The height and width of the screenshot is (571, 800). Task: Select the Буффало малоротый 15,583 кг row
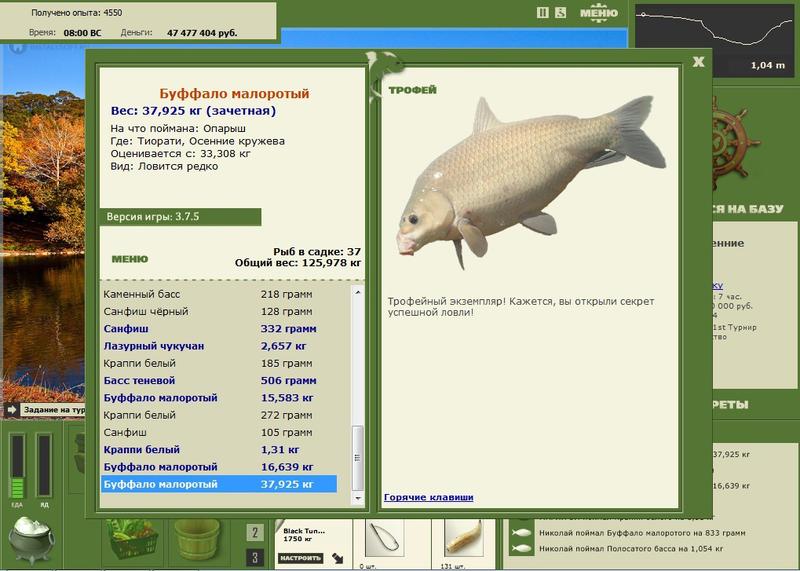219,398
